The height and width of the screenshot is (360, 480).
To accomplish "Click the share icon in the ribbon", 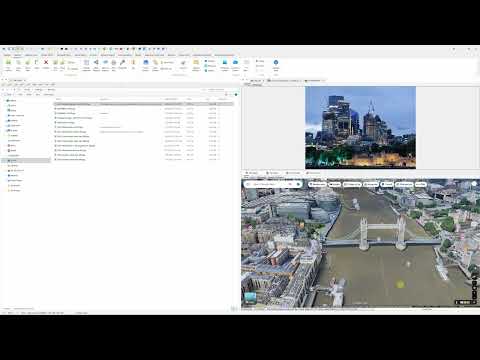I will coord(96,62).
